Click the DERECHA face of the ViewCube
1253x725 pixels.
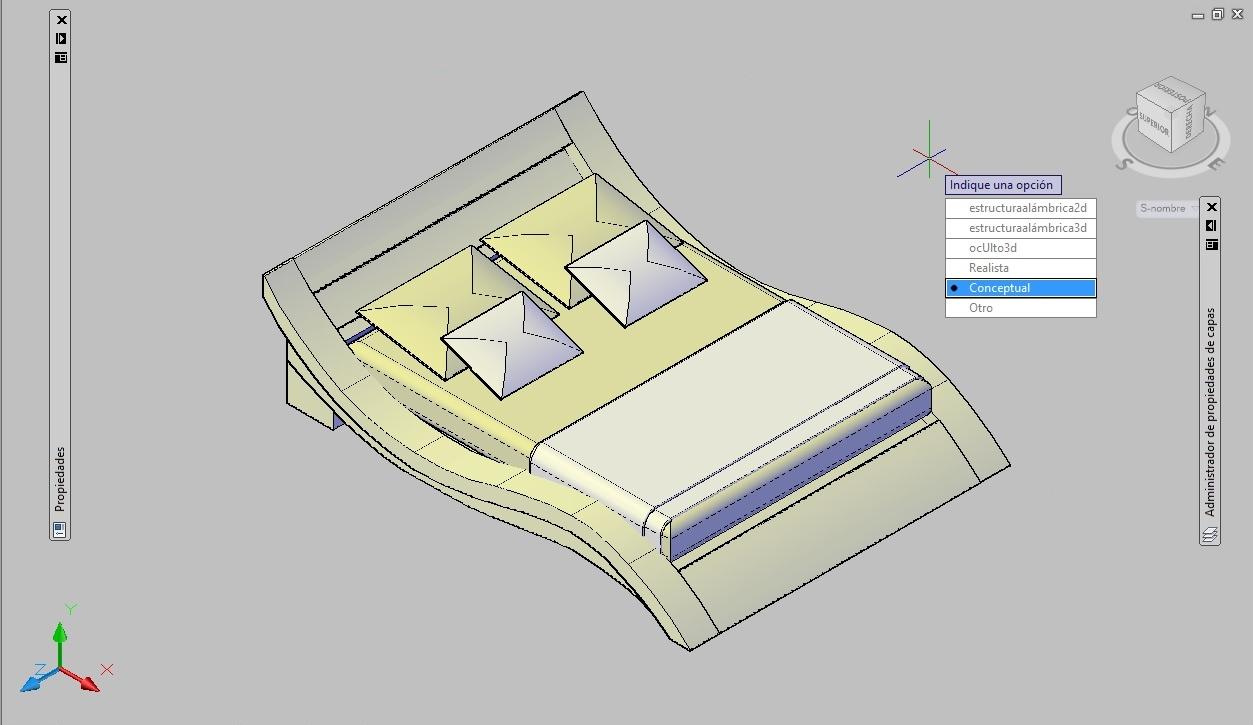click(1188, 126)
